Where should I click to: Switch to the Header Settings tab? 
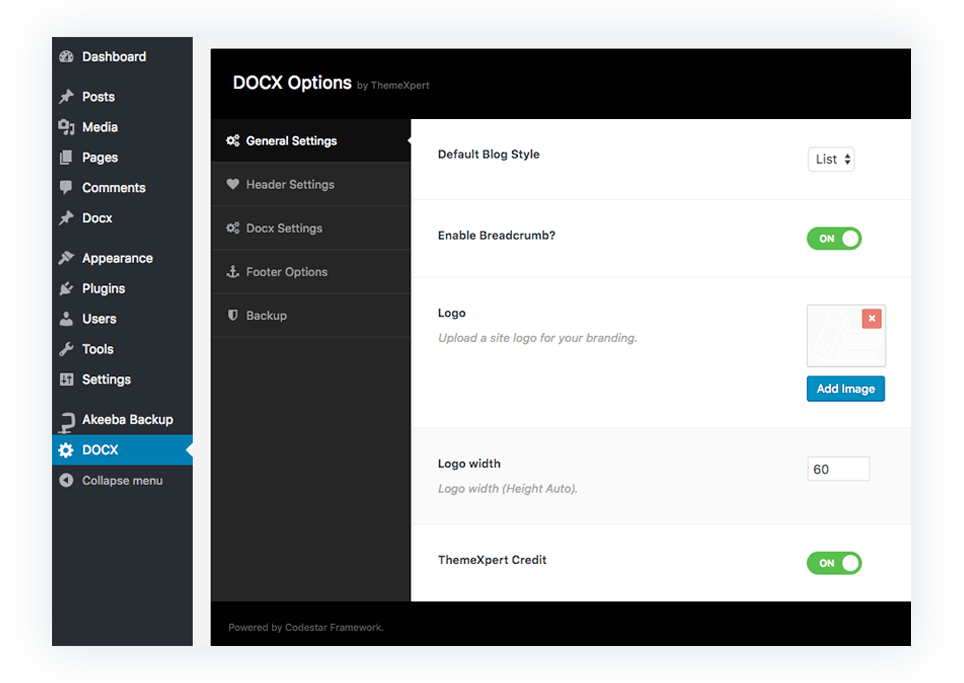(310, 184)
